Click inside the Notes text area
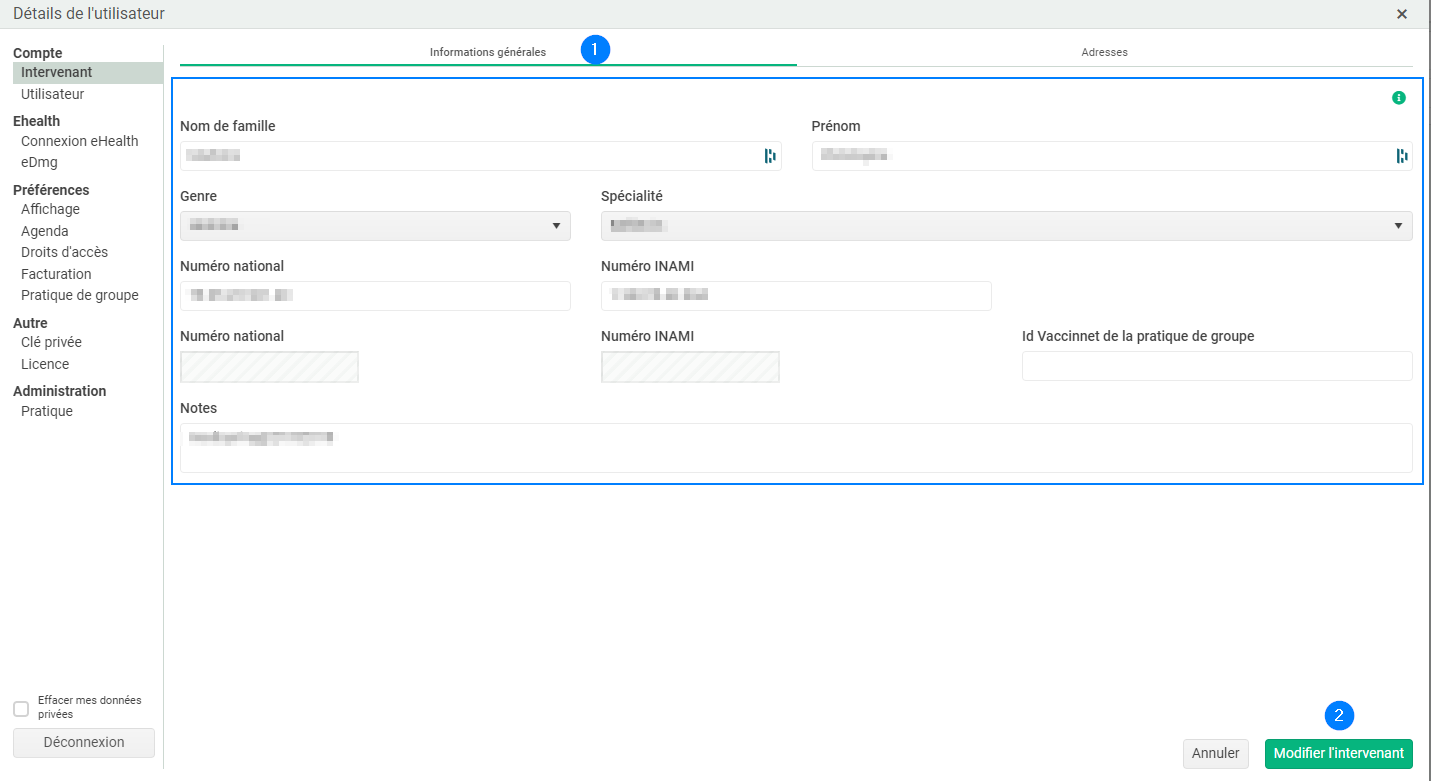The height and width of the screenshot is (781, 1431). pyautogui.click(x=796, y=448)
